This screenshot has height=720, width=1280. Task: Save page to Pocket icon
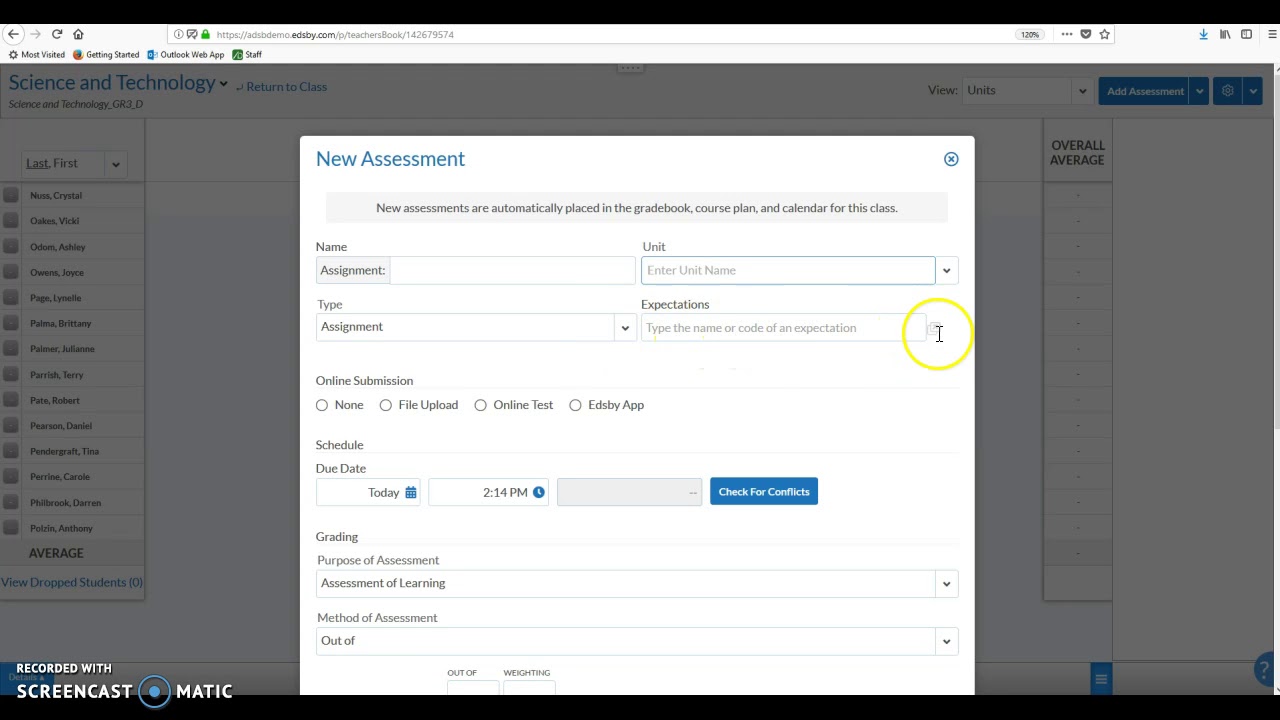pyautogui.click(x=1086, y=34)
